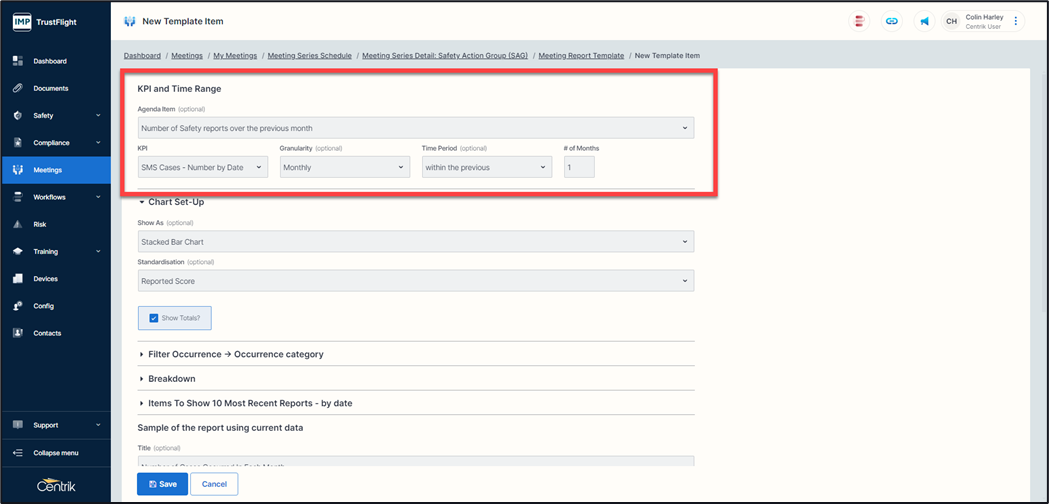
Task: Click the Save button
Action: coord(161,484)
